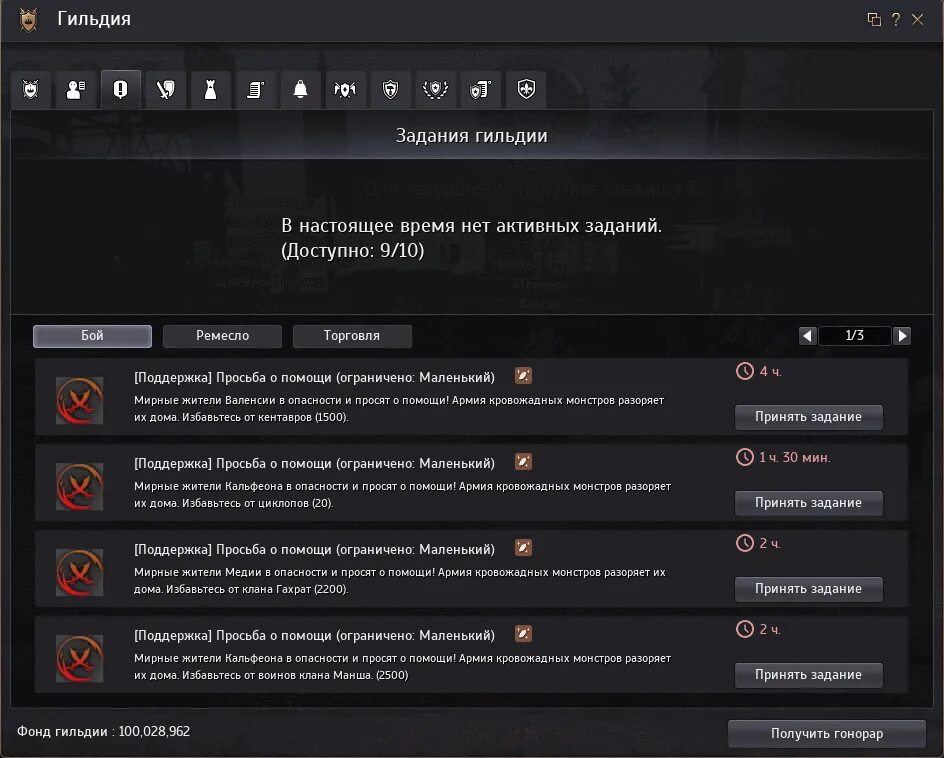The image size is (944, 758).
Task: Accept the кентавров (1500) quest
Action: (x=809, y=417)
